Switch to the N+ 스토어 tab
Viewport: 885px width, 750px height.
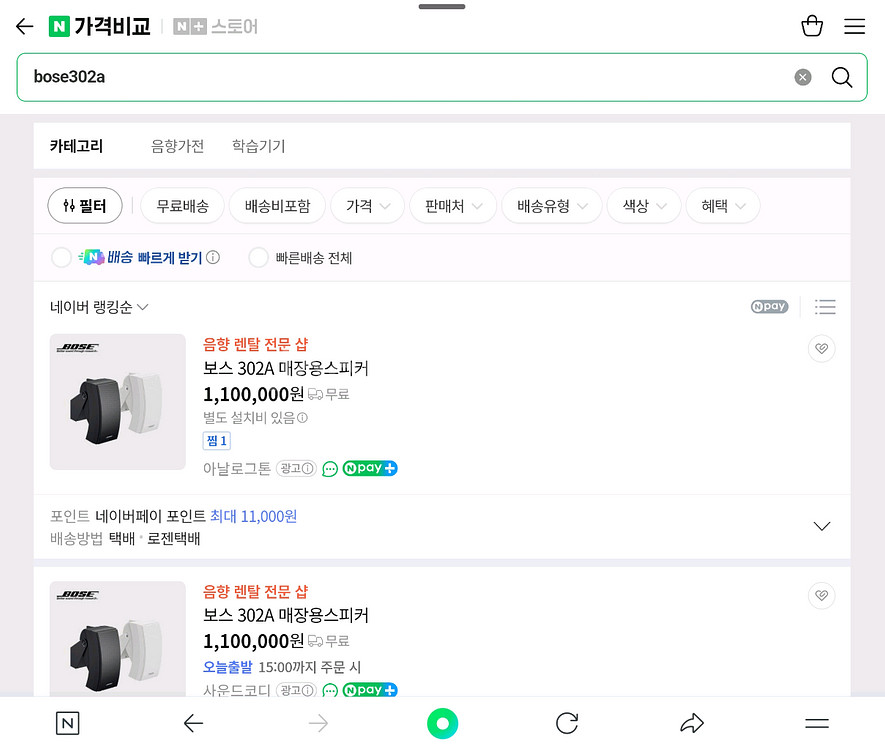(216, 27)
